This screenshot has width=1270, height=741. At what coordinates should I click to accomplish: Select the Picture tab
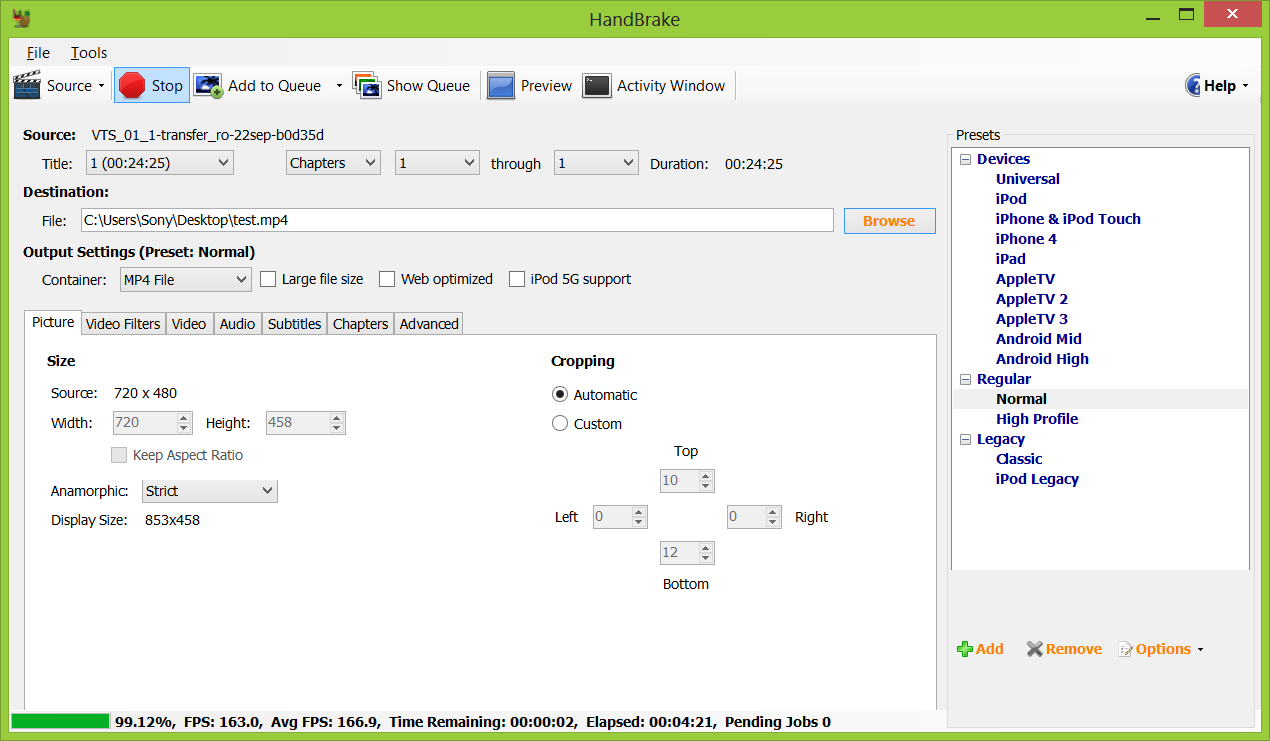pos(53,322)
